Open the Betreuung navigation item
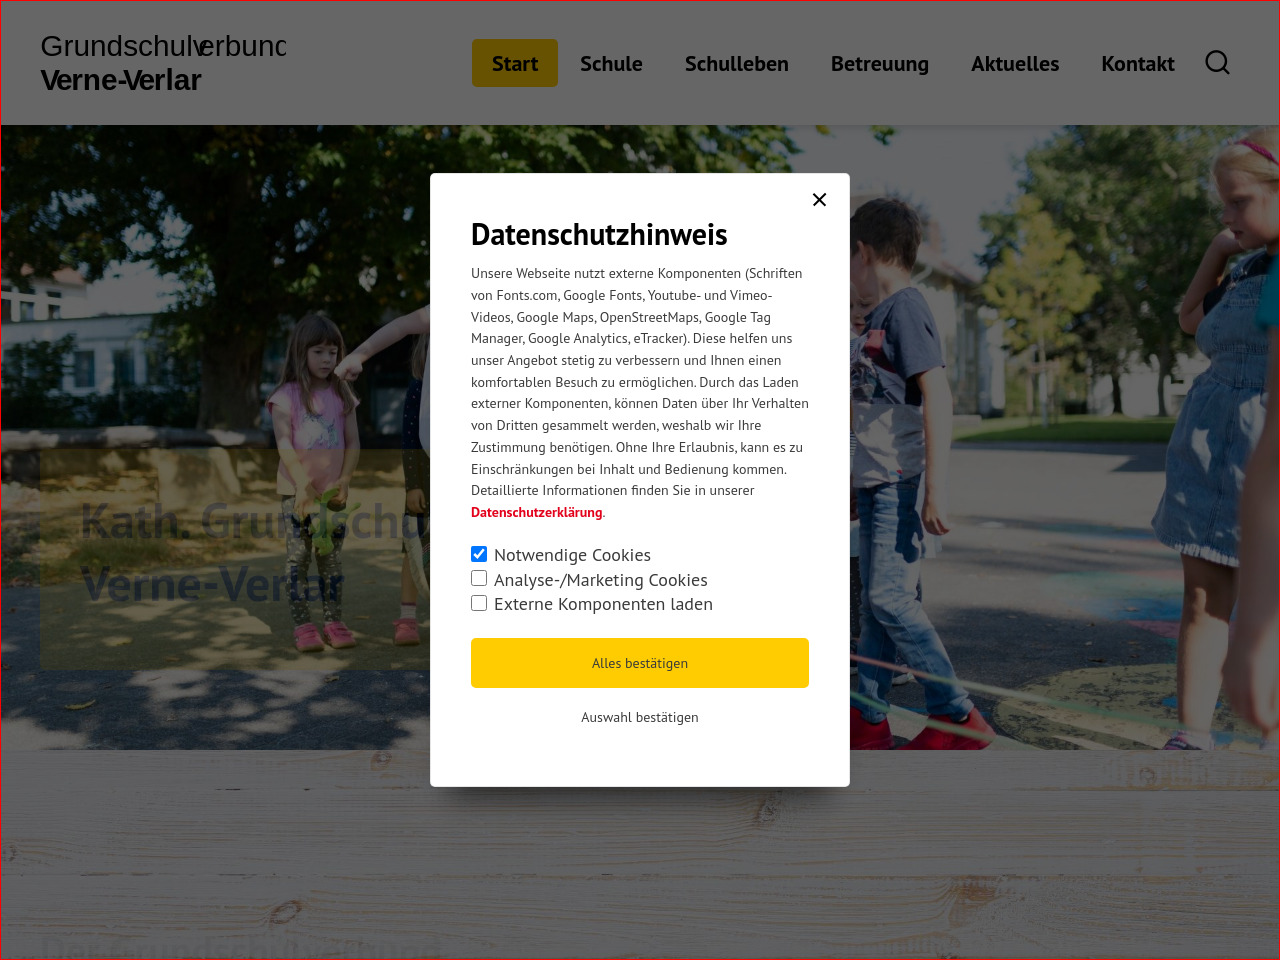This screenshot has width=1280, height=960. point(879,63)
